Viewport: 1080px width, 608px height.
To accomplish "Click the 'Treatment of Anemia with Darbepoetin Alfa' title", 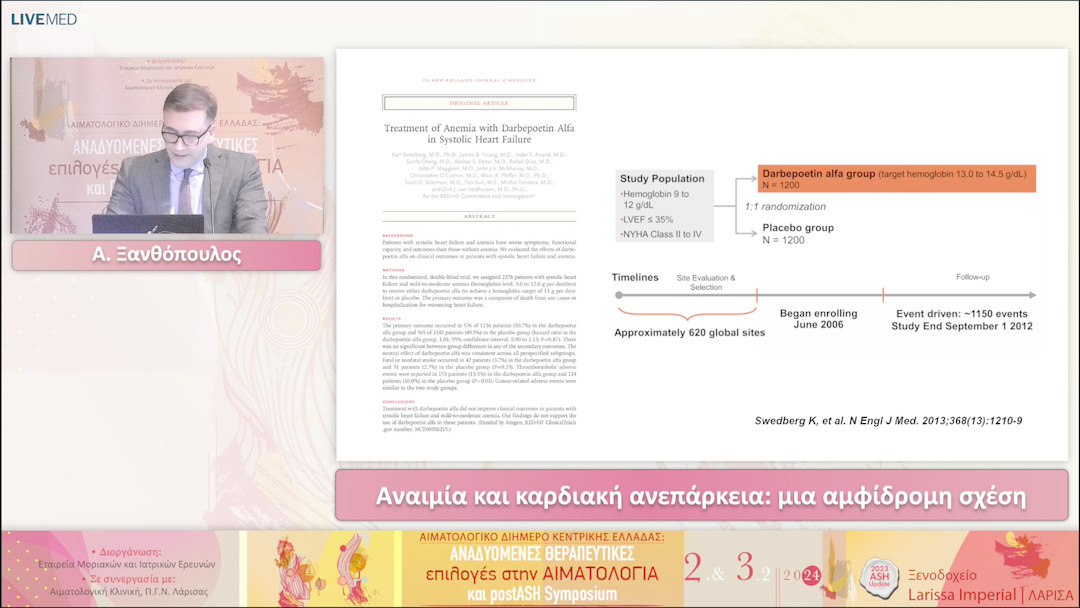I will 479,134.
